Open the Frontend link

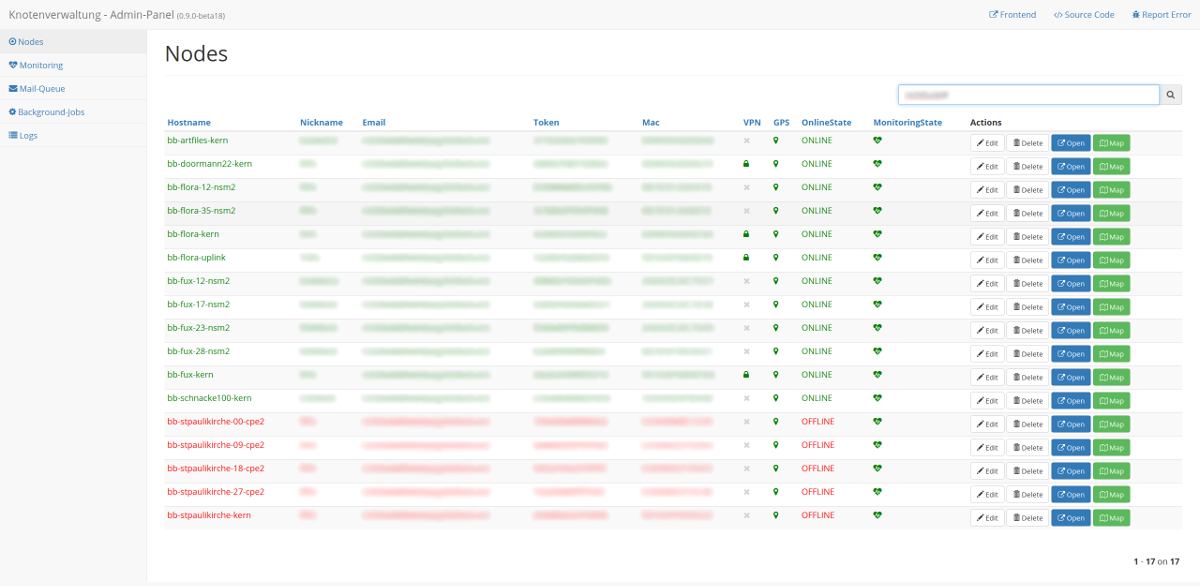1012,15
